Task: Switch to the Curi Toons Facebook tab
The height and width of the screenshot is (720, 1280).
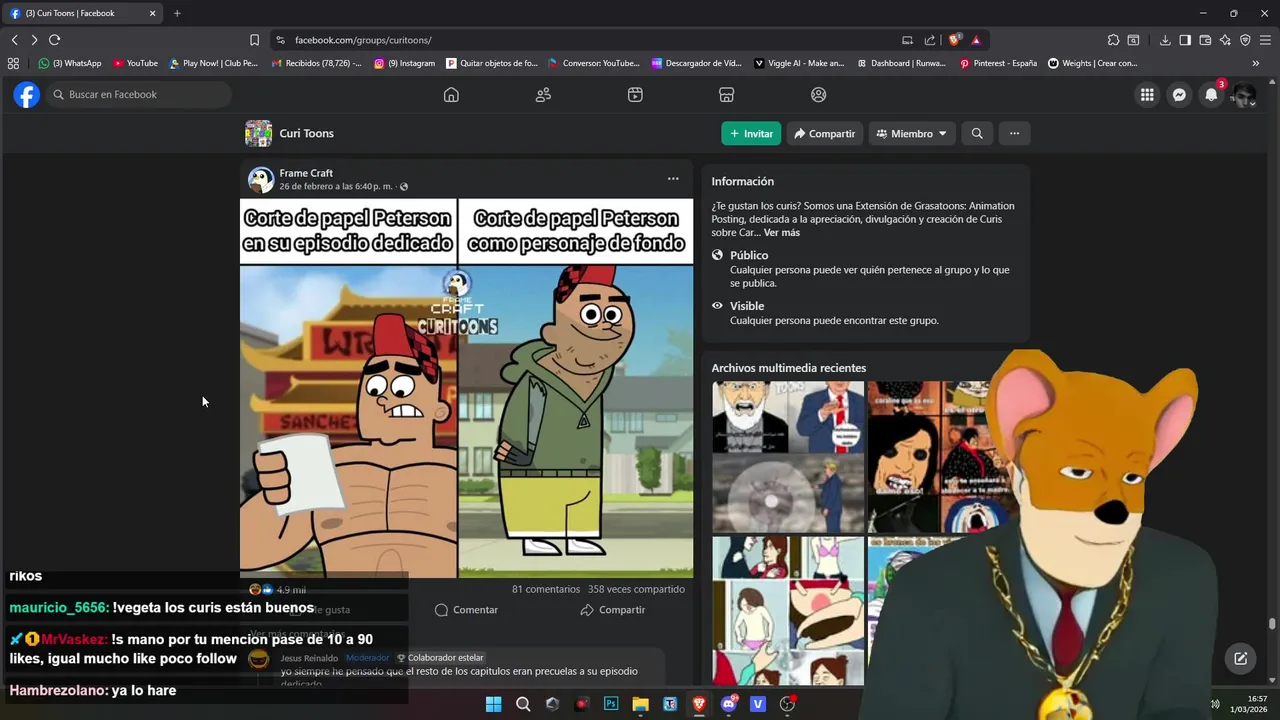Action: (83, 13)
